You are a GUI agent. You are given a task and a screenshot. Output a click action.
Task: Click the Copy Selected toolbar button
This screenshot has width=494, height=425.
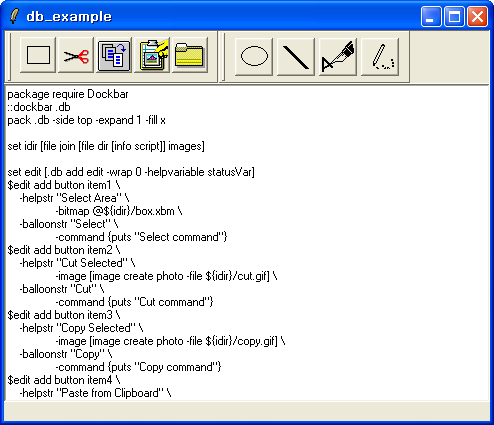[x=114, y=55]
